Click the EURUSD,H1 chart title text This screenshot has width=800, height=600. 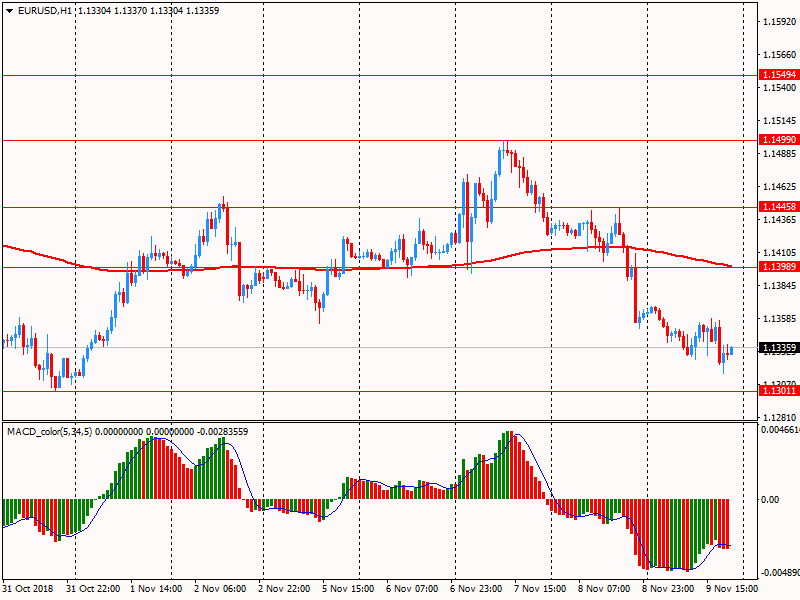[45, 10]
